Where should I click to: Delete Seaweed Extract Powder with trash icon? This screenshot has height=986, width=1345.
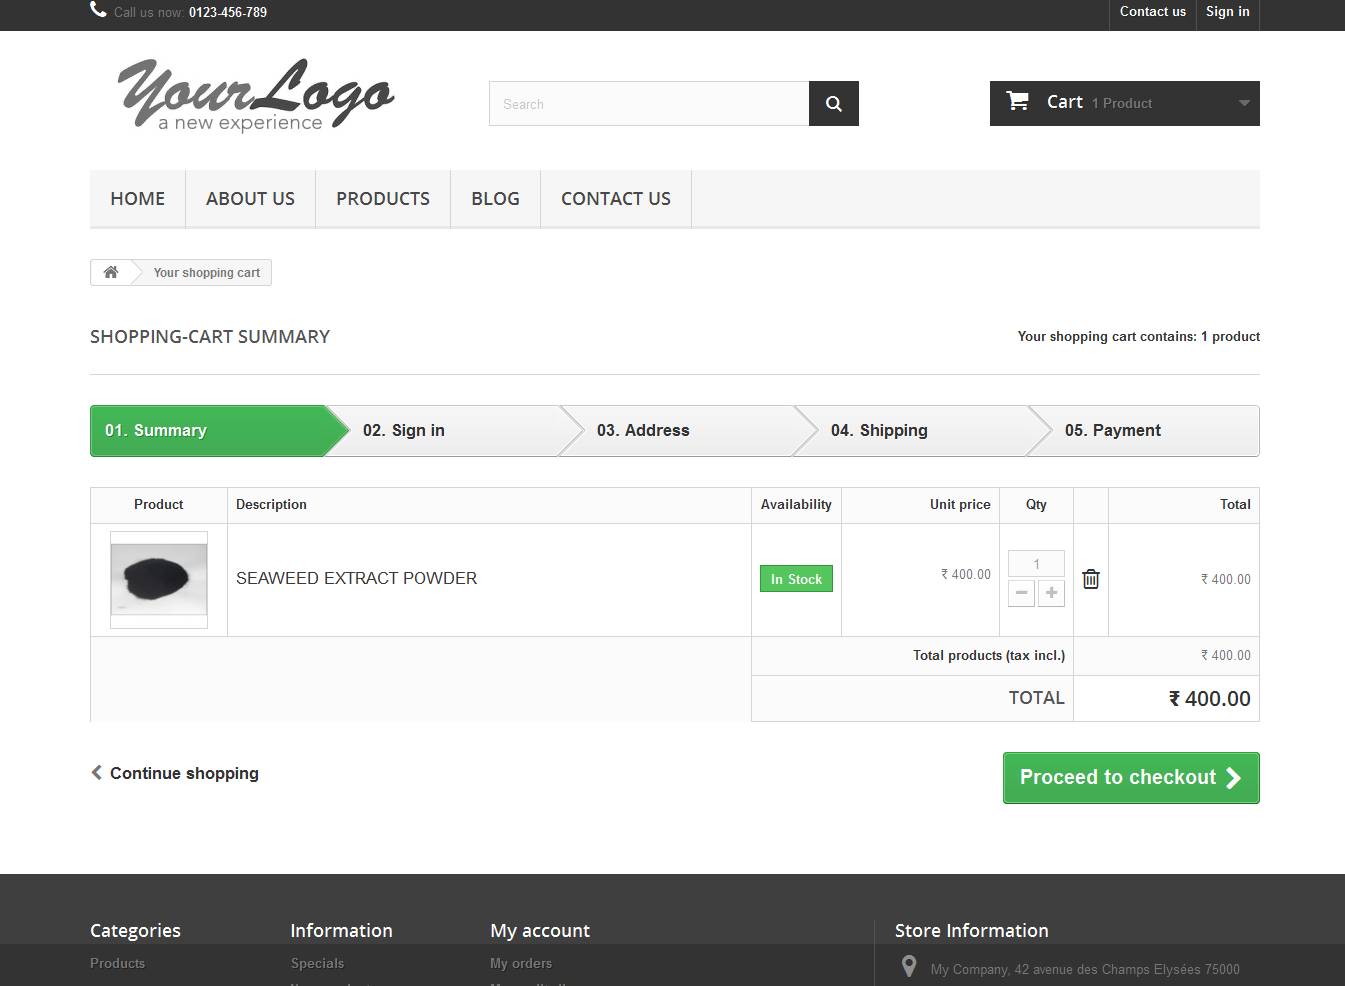click(1091, 579)
